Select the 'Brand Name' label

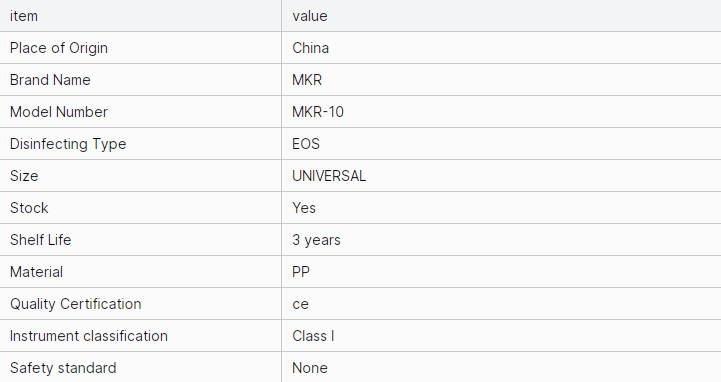50,80
